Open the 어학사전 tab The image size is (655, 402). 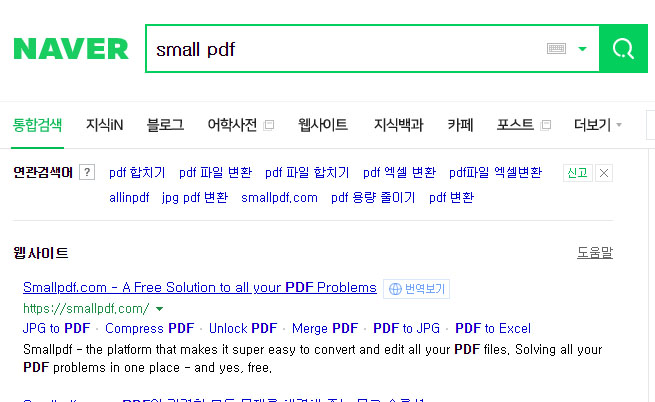(232, 125)
